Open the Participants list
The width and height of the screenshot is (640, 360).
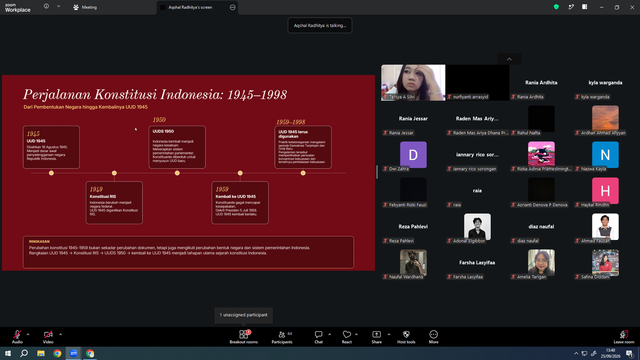(x=282, y=337)
